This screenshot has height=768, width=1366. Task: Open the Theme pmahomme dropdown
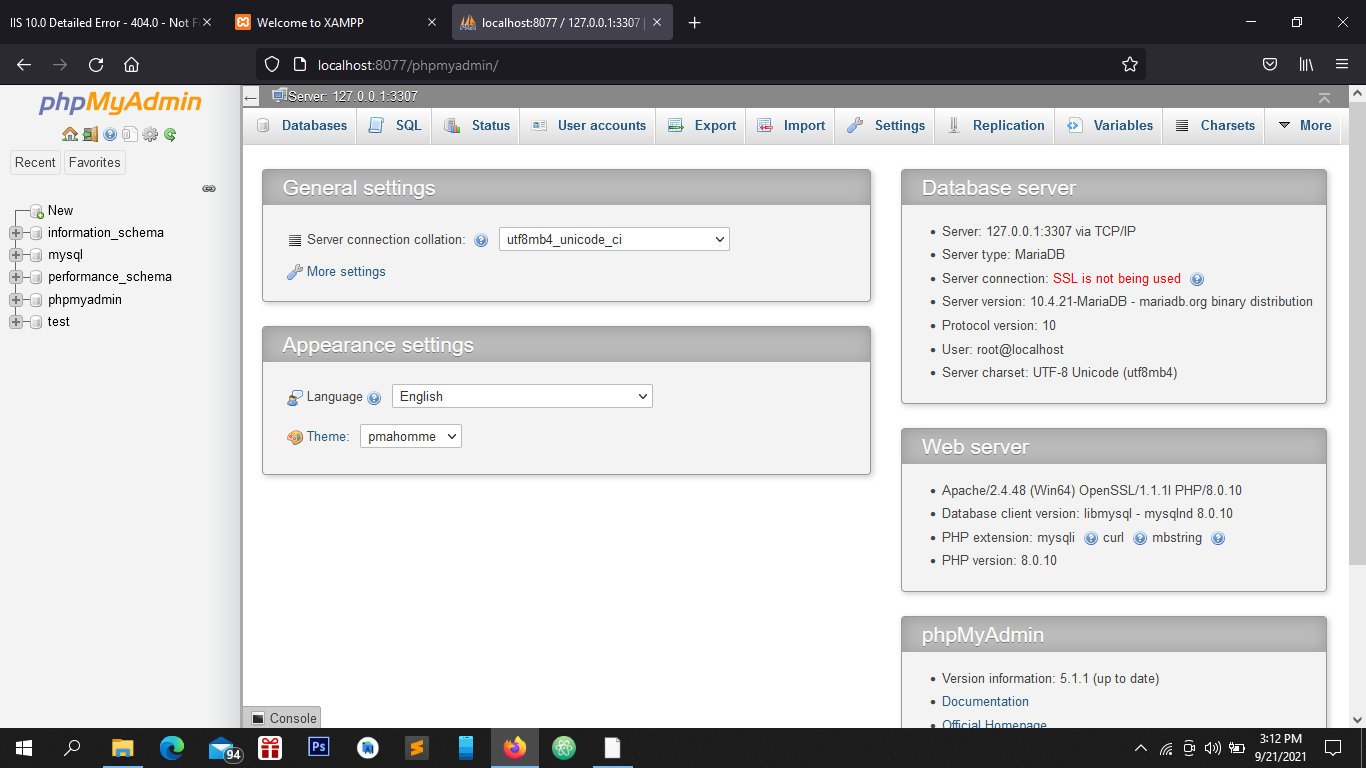pyautogui.click(x=410, y=437)
